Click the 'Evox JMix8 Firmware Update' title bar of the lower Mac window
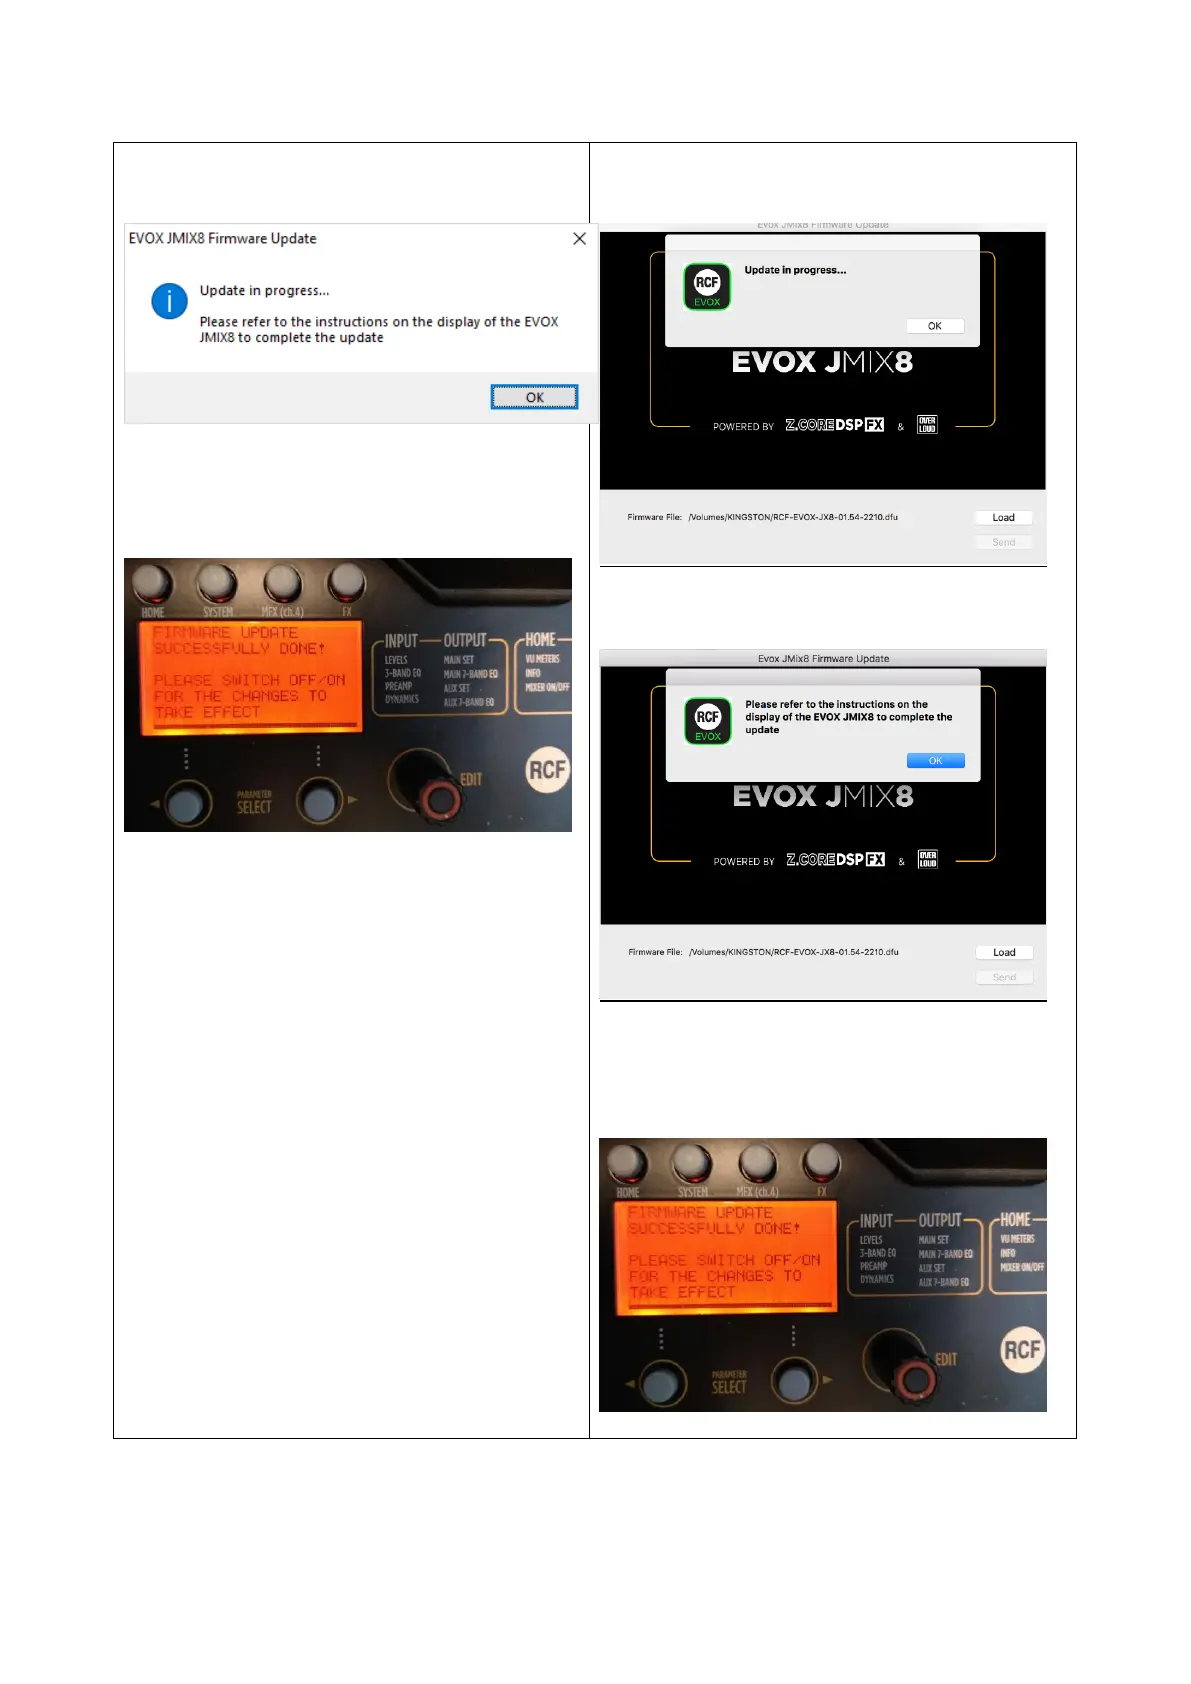The image size is (1191, 1684). (x=823, y=658)
